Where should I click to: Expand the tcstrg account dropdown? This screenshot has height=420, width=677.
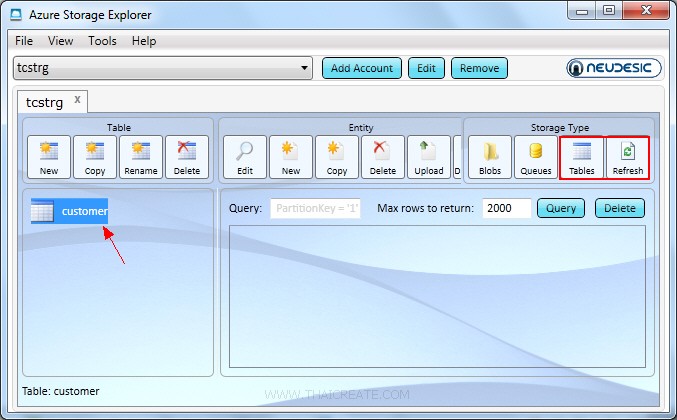pos(305,68)
